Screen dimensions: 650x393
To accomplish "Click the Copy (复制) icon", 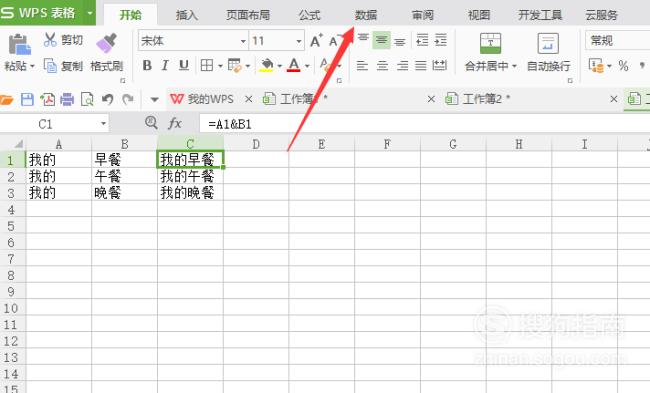I will 50,66.
